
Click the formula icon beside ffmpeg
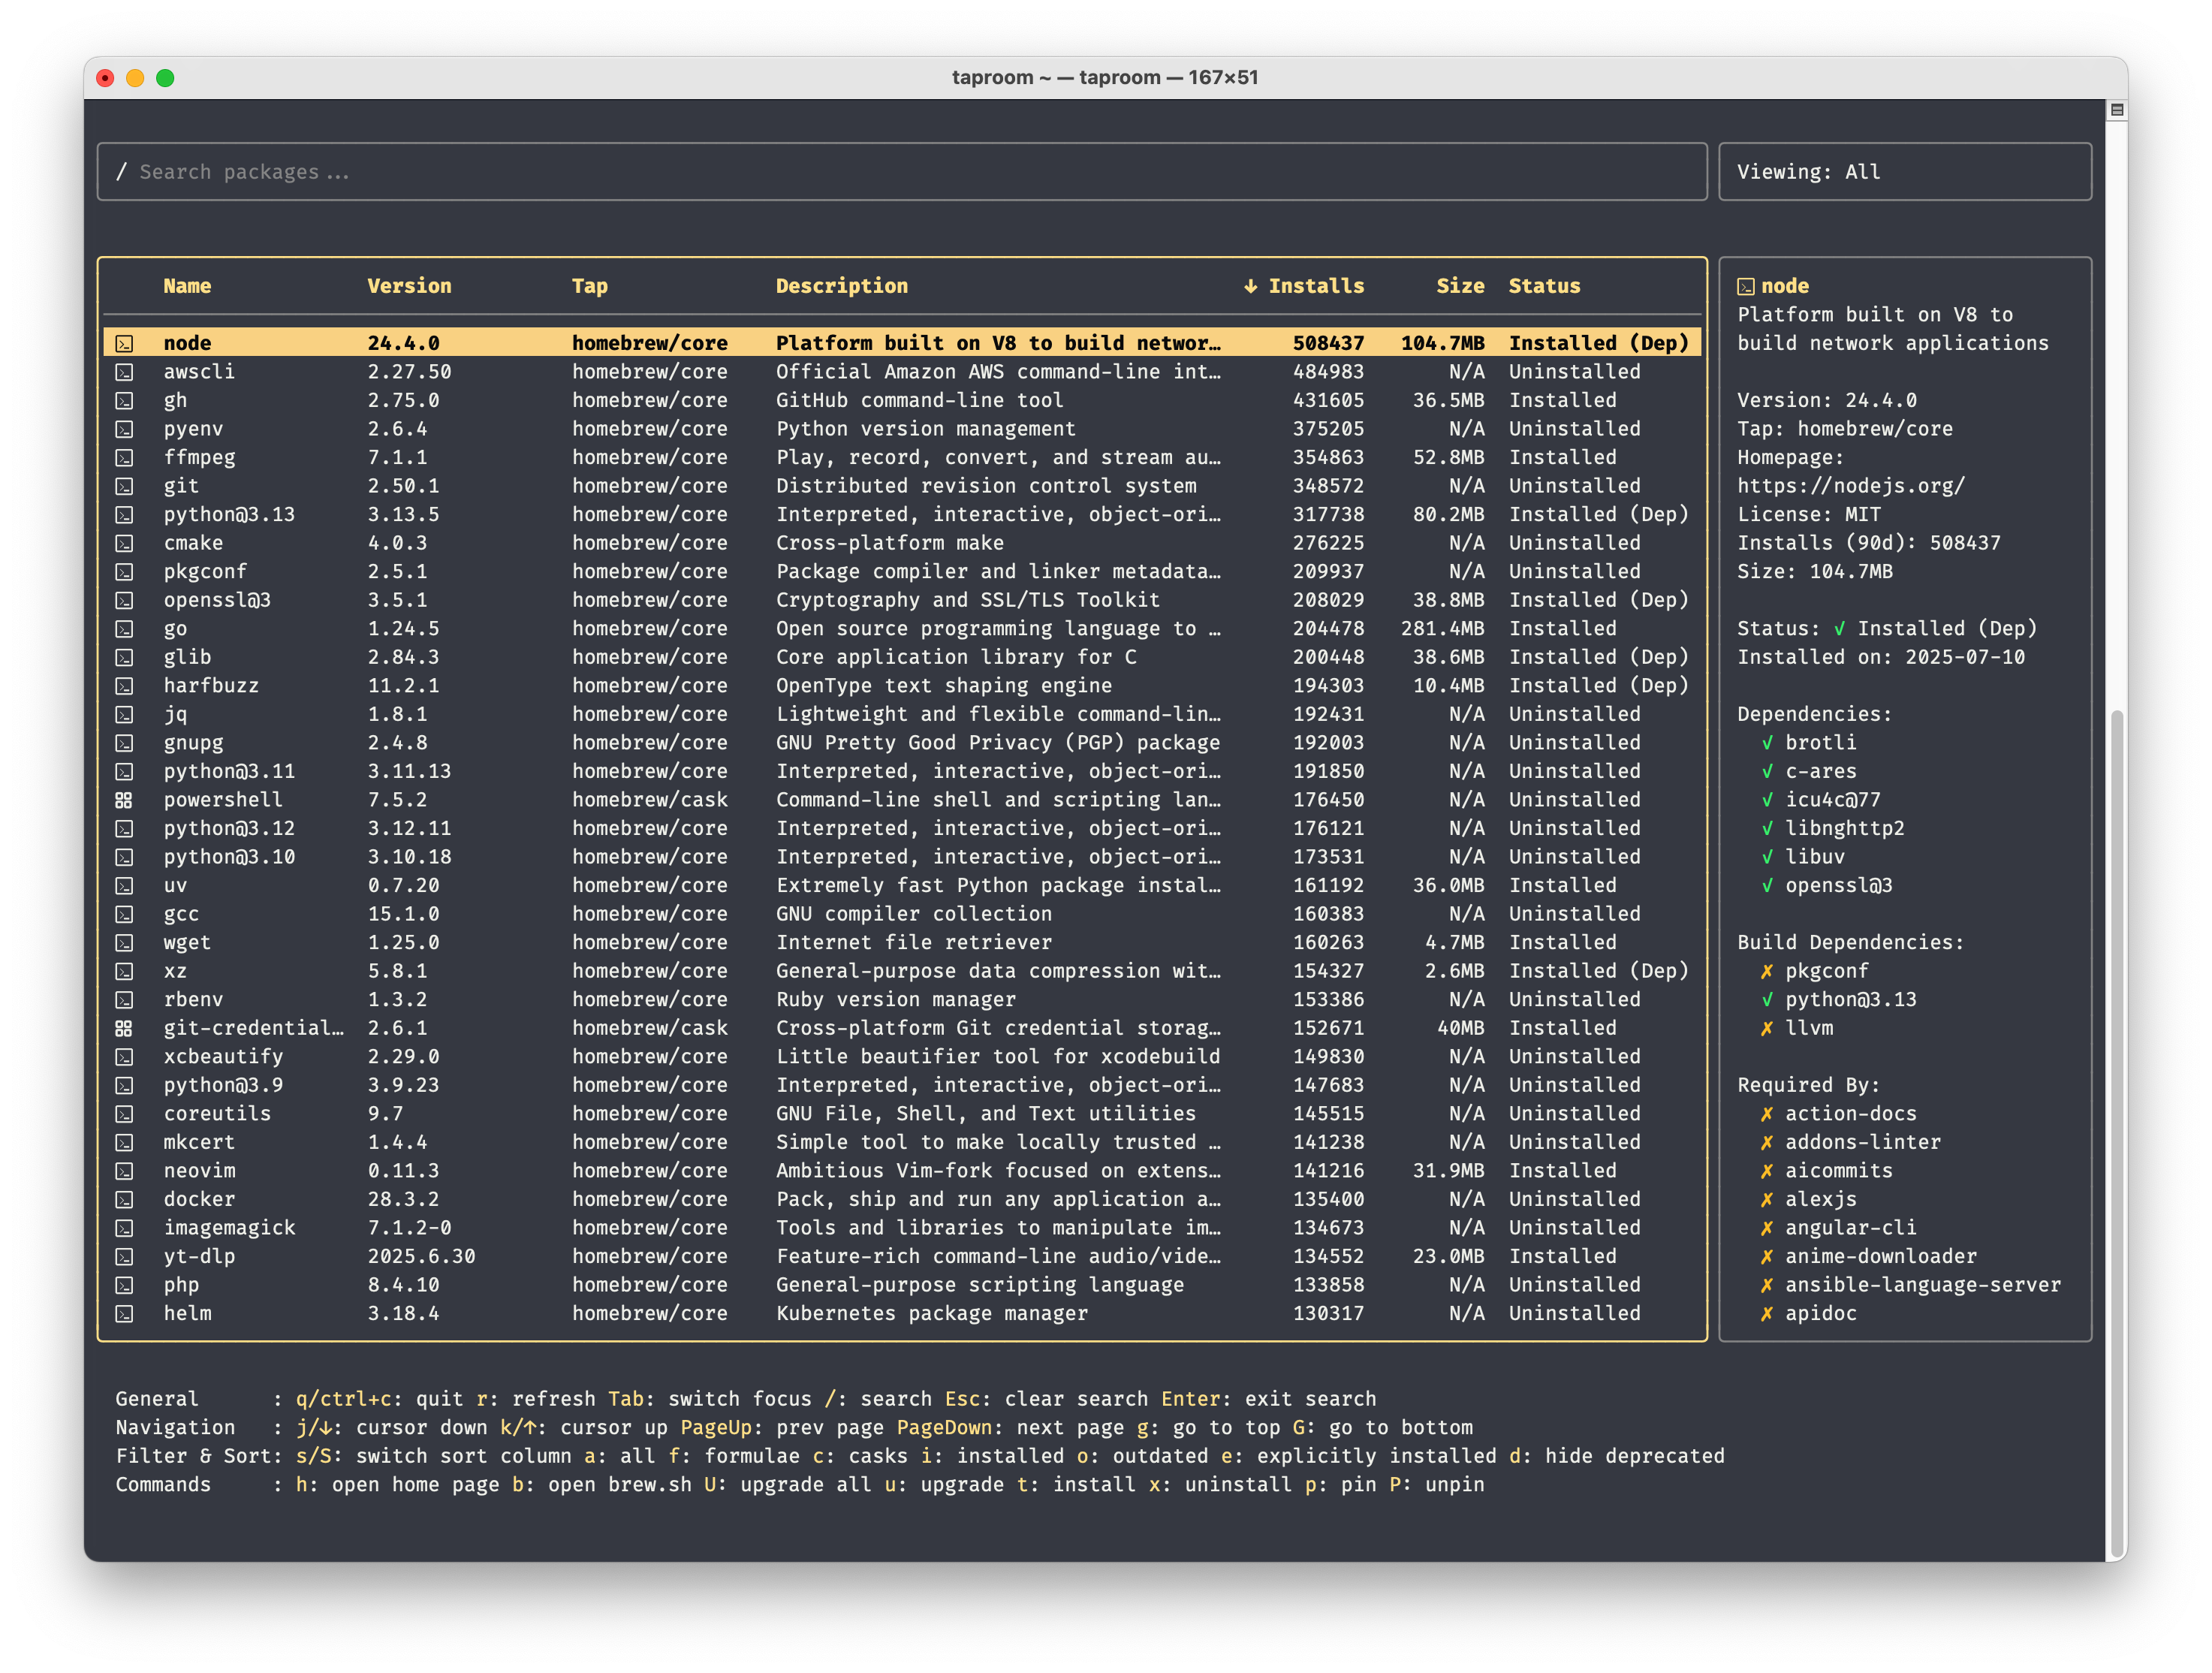click(124, 458)
